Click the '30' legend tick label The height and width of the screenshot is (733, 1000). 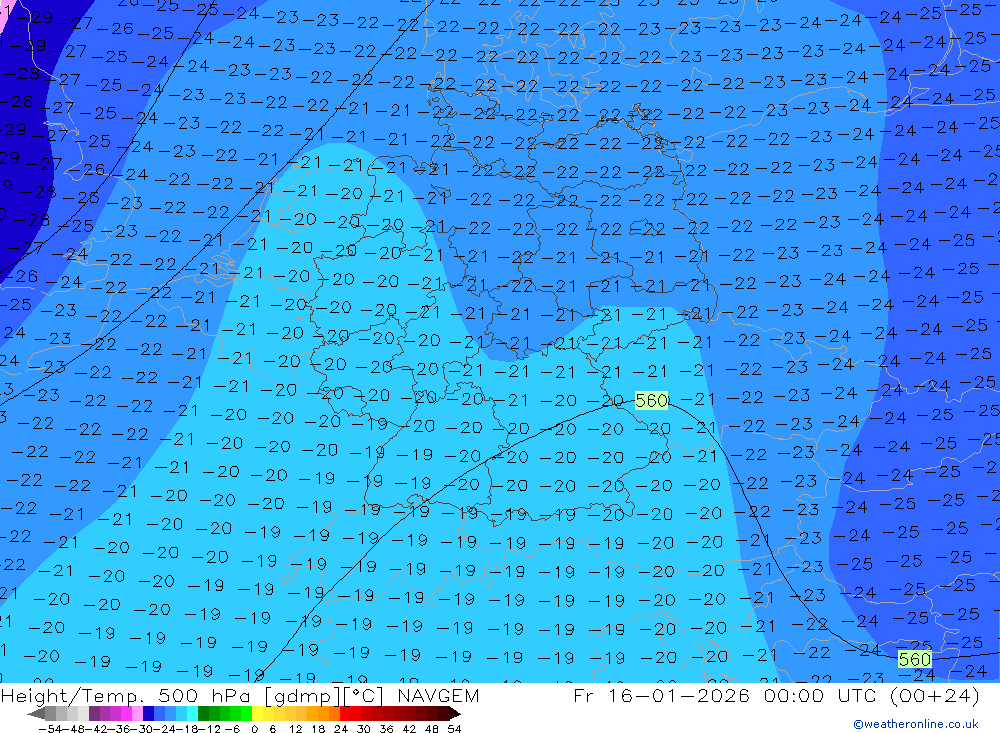tap(364, 729)
